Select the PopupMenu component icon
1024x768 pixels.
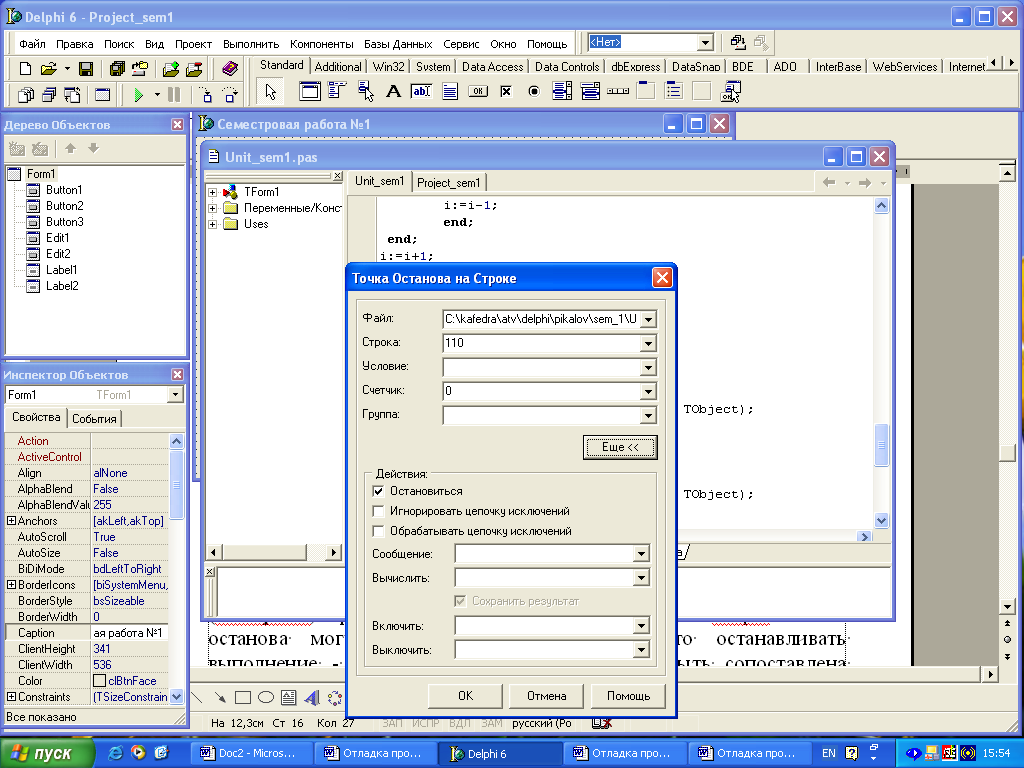(x=366, y=91)
